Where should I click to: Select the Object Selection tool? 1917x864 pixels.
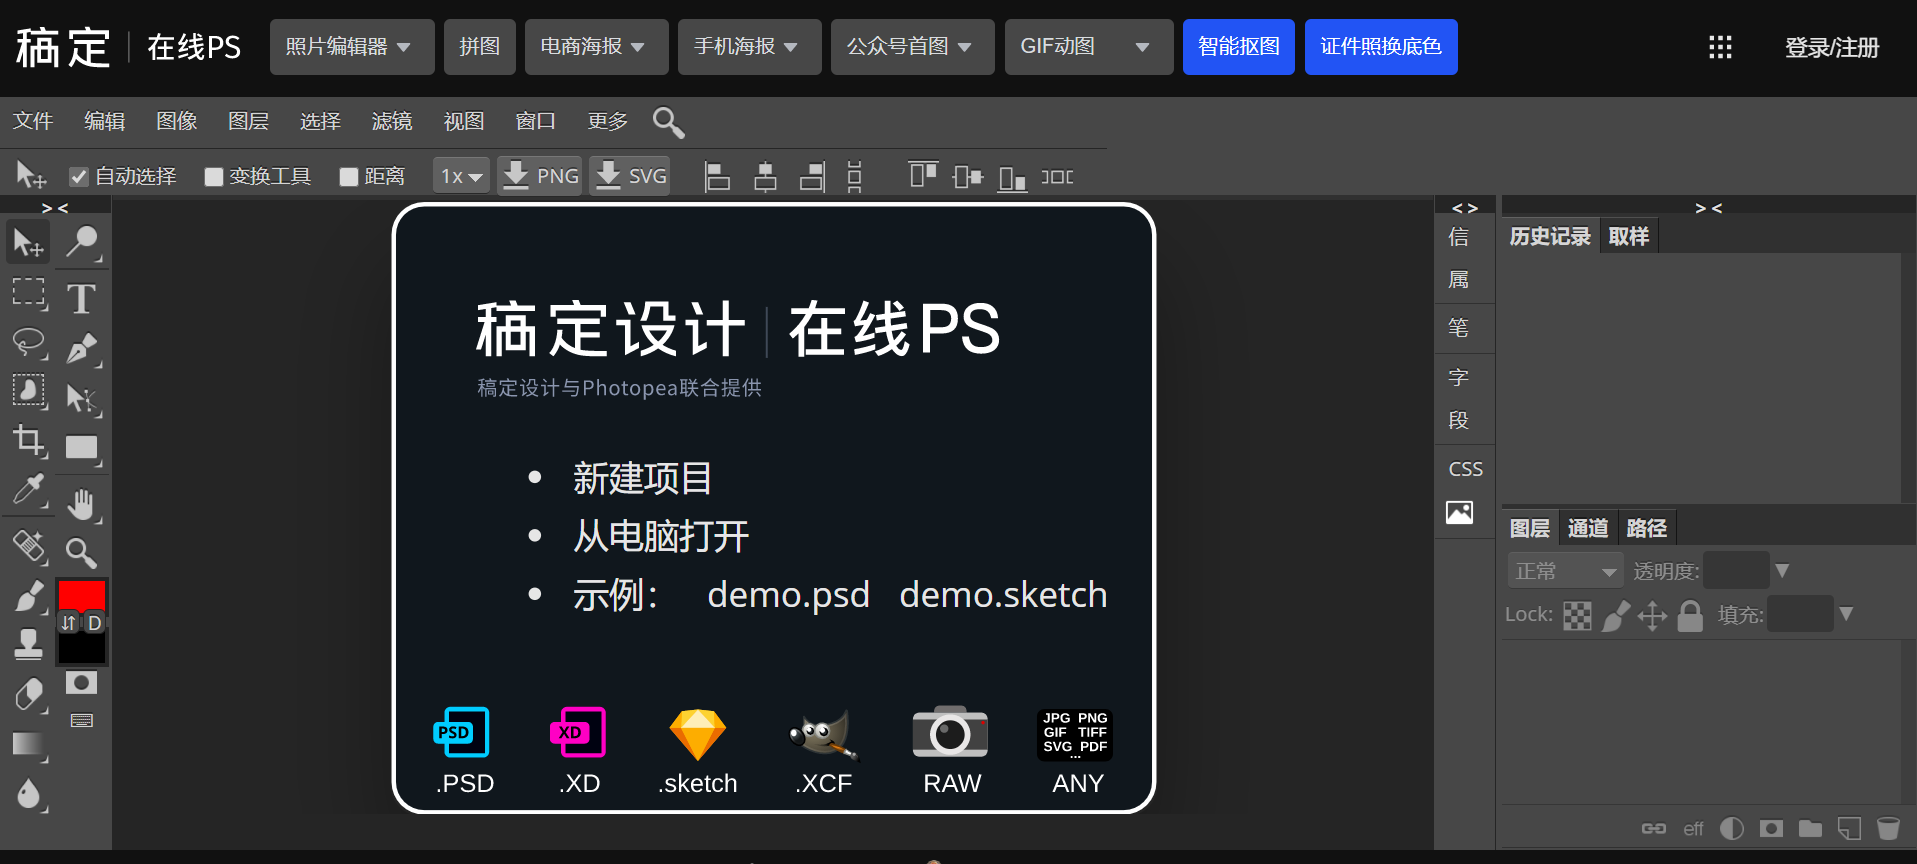pyautogui.click(x=28, y=391)
